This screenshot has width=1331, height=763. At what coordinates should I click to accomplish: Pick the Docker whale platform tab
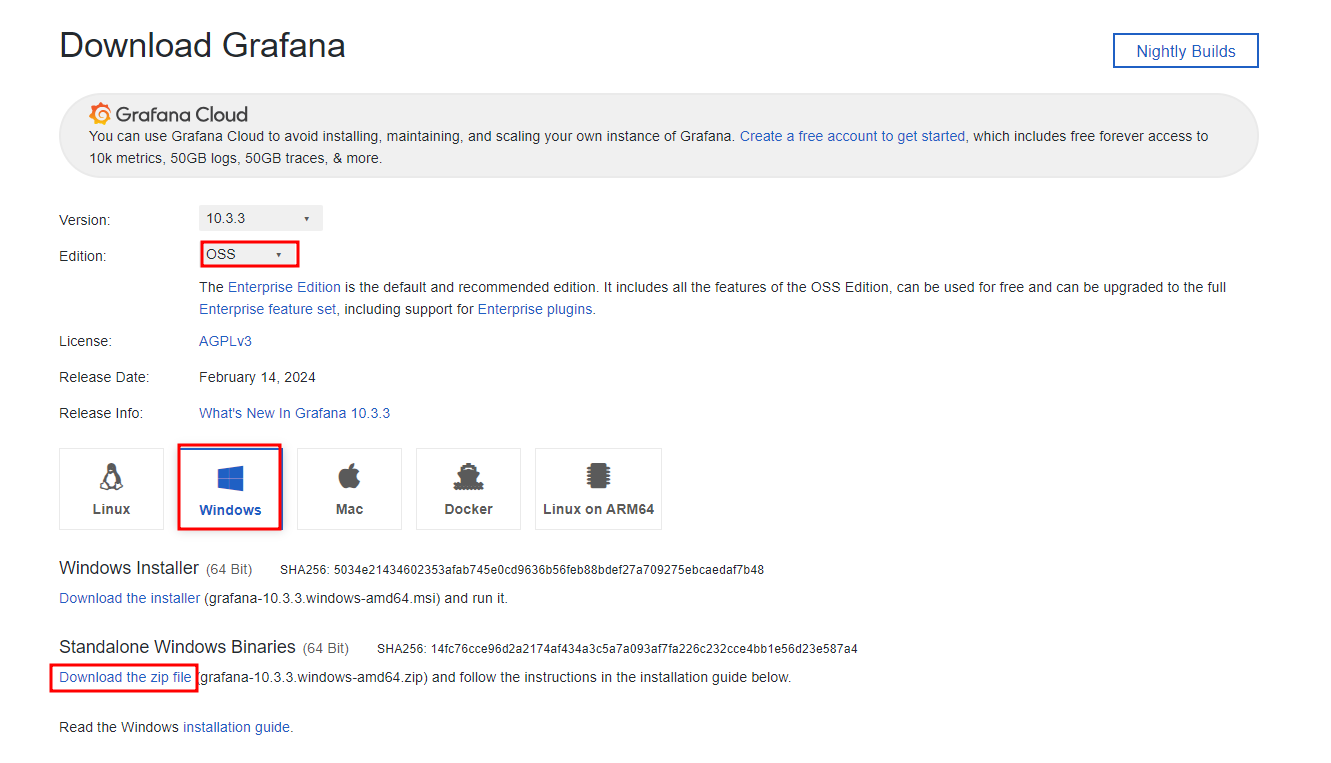coord(468,488)
